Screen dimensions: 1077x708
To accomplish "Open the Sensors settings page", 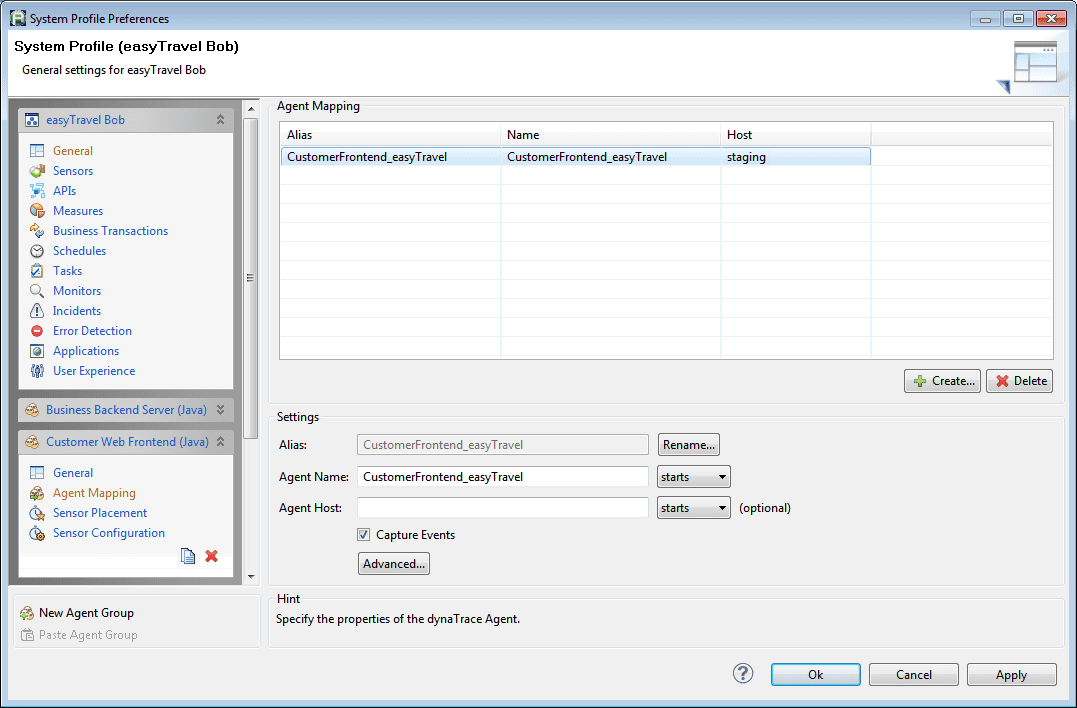I will (x=73, y=170).
